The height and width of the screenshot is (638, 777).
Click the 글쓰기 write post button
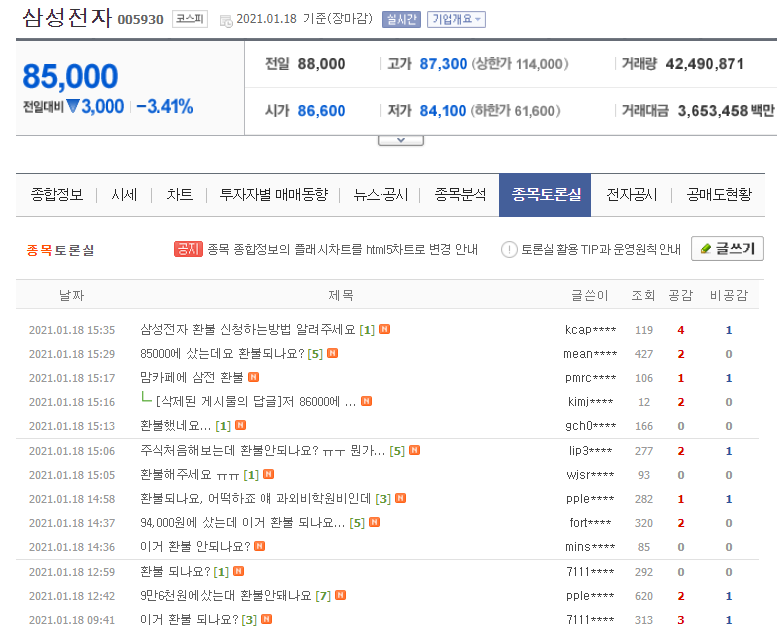pos(727,248)
